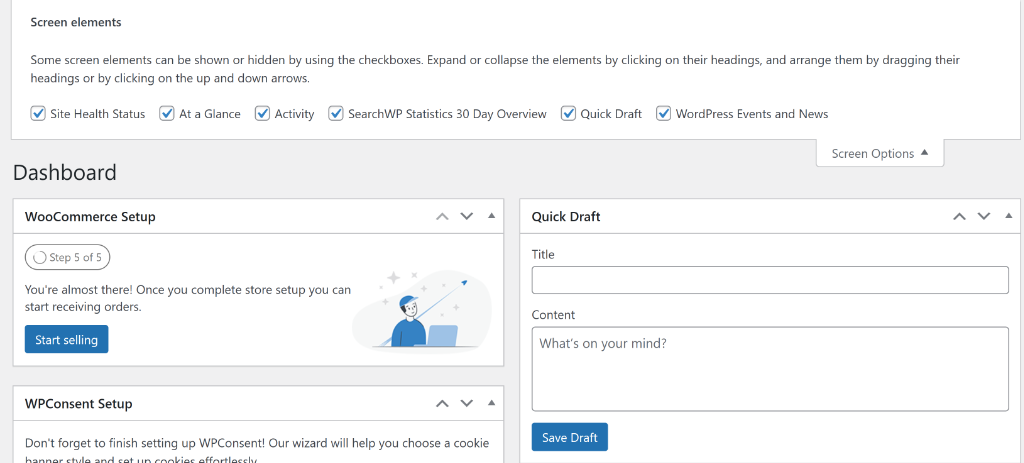The height and width of the screenshot is (463, 1024).
Task: Click the Save Draft button
Action: click(x=569, y=438)
